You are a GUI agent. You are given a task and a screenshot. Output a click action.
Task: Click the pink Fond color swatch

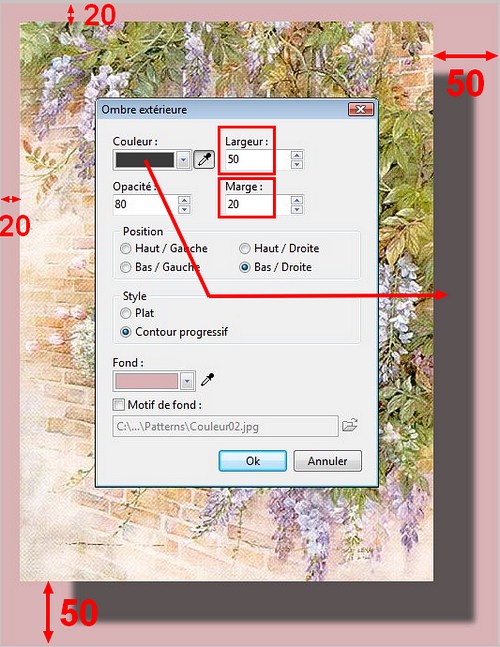[146, 381]
